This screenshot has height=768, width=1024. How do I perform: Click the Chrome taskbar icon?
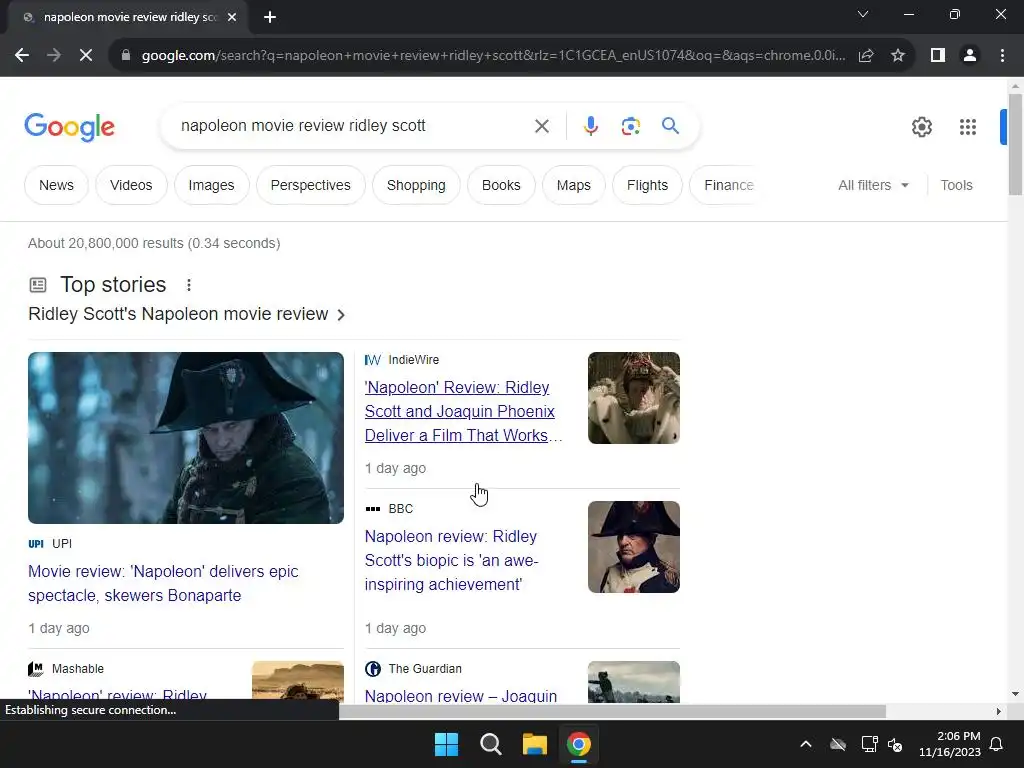[x=579, y=744]
